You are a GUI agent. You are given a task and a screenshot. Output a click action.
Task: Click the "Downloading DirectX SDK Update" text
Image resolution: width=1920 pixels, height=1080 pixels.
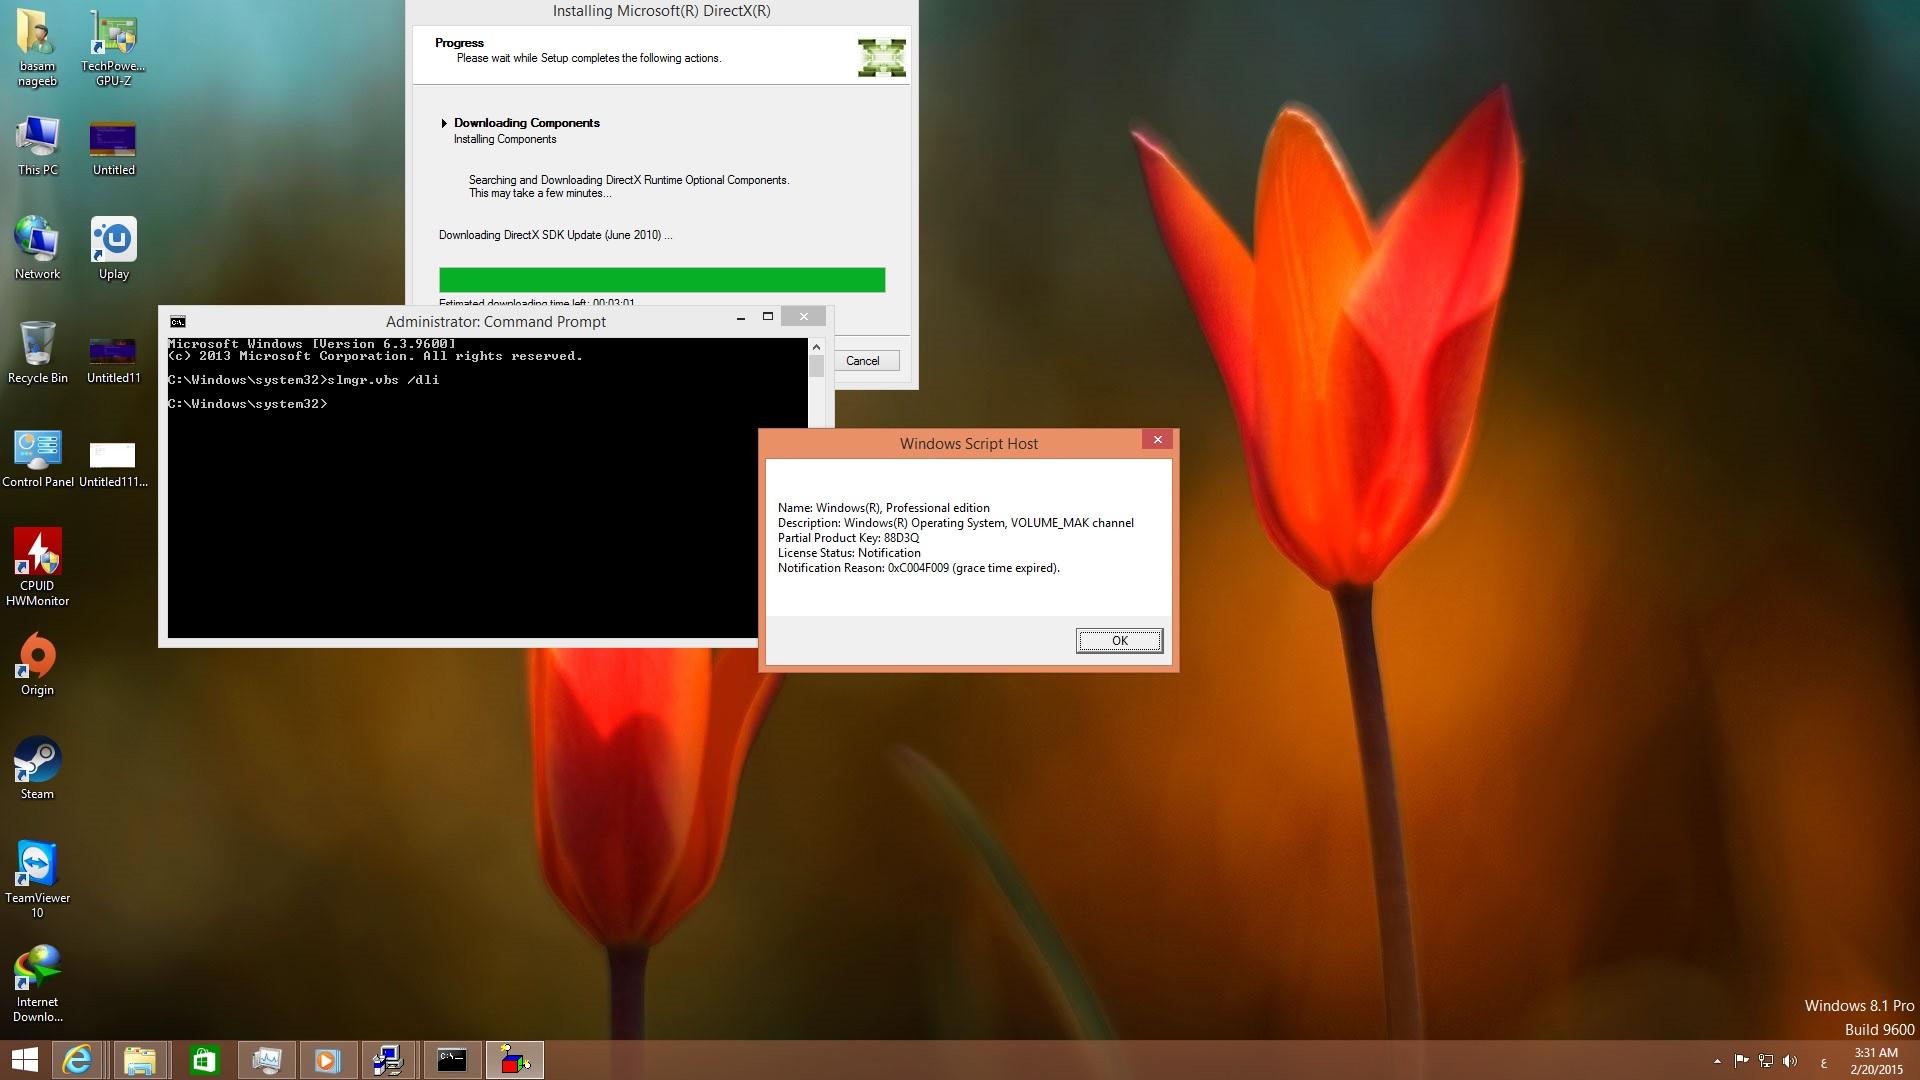(555, 235)
